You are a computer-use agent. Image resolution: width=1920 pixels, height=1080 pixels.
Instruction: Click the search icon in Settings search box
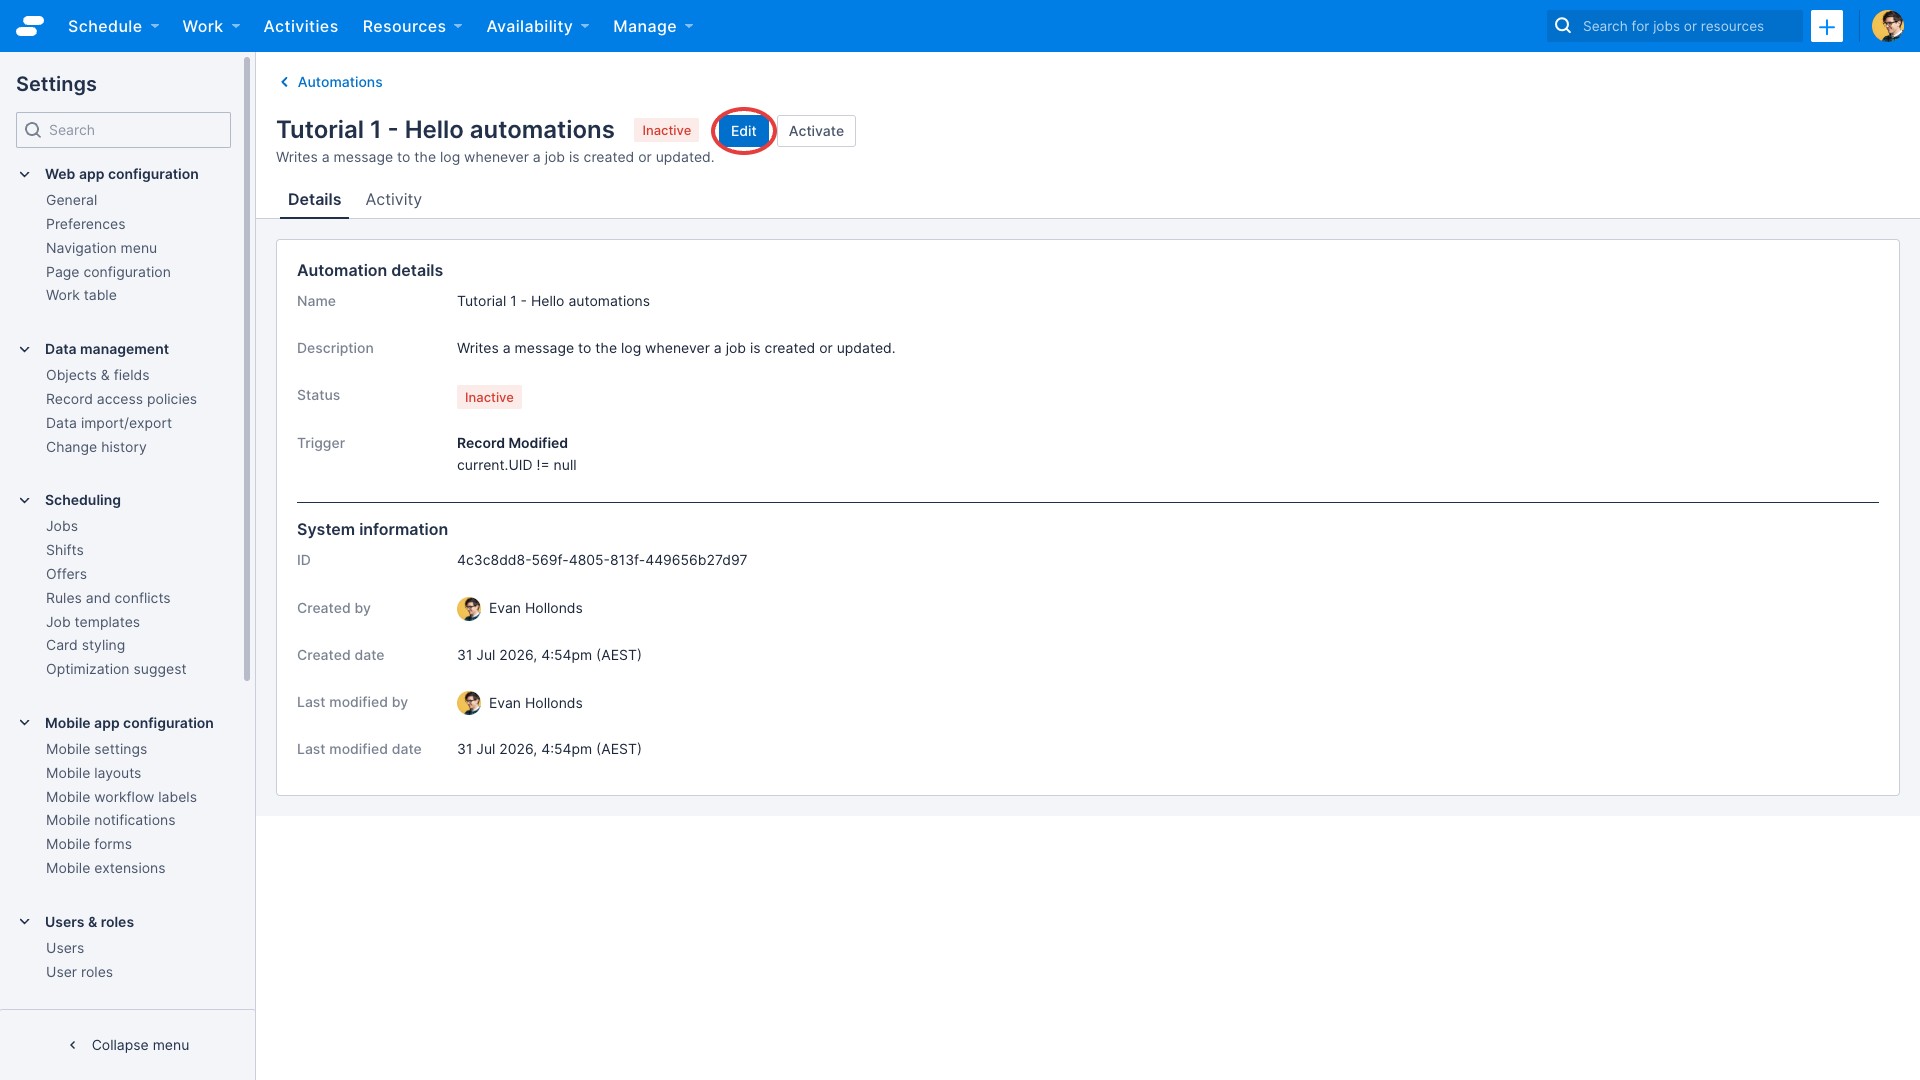point(33,130)
